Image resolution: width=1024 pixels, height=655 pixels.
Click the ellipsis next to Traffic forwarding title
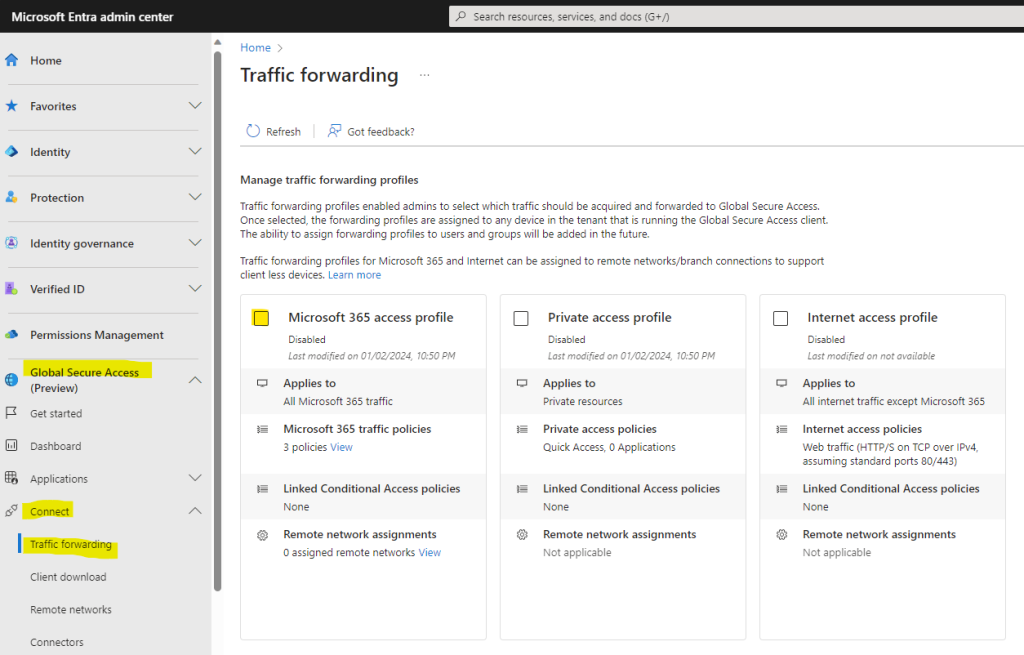[x=424, y=75]
